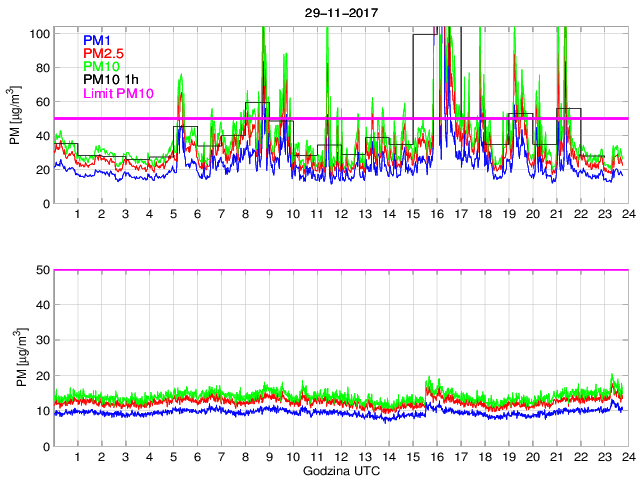Image resolution: width=640 pixels, height=480 pixels.
Task: Click the red PM2.5 legend entry
Action: point(101,53)
